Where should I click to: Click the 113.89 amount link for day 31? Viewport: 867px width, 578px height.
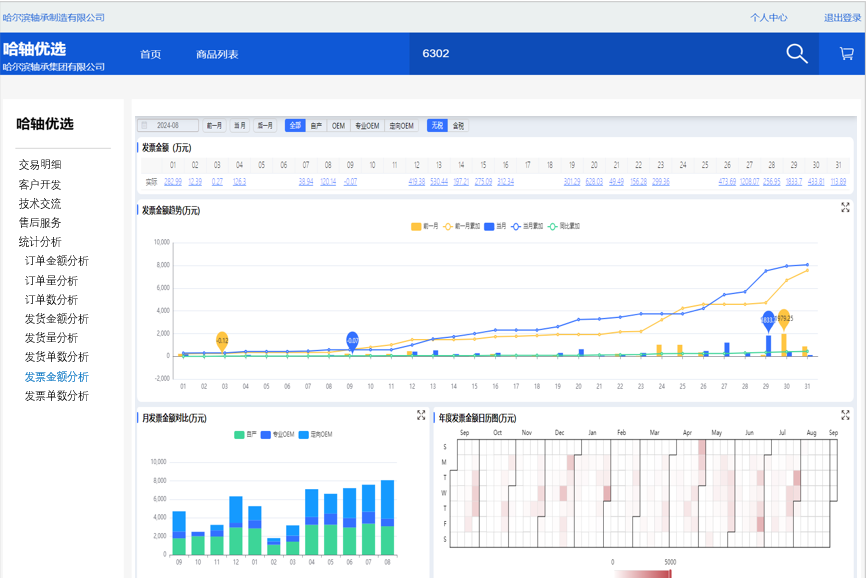(x=838, y=182)
